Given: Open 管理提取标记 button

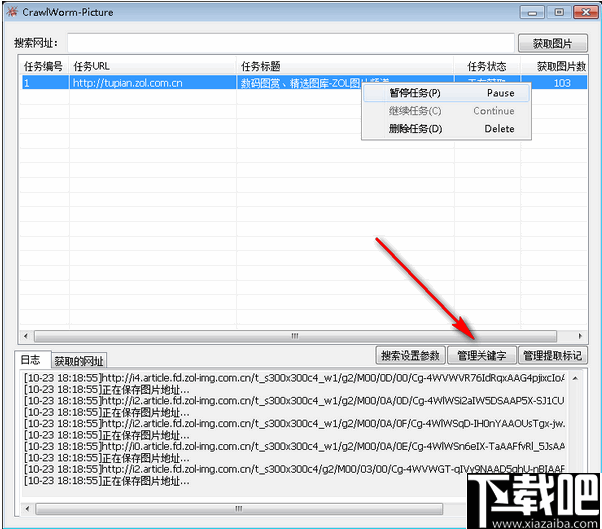Looking at the screenshot, I should coord(552,355).
